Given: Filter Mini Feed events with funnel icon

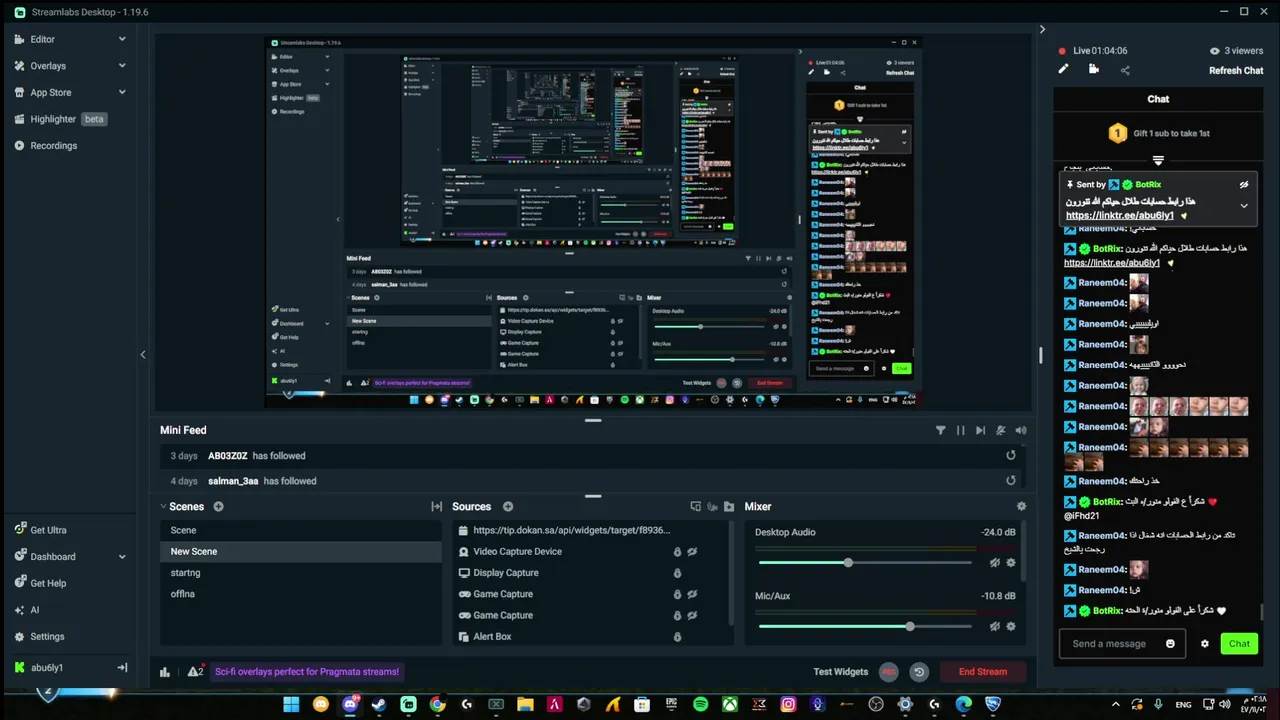Looking at the screenshot, I should tap(940, 430).
